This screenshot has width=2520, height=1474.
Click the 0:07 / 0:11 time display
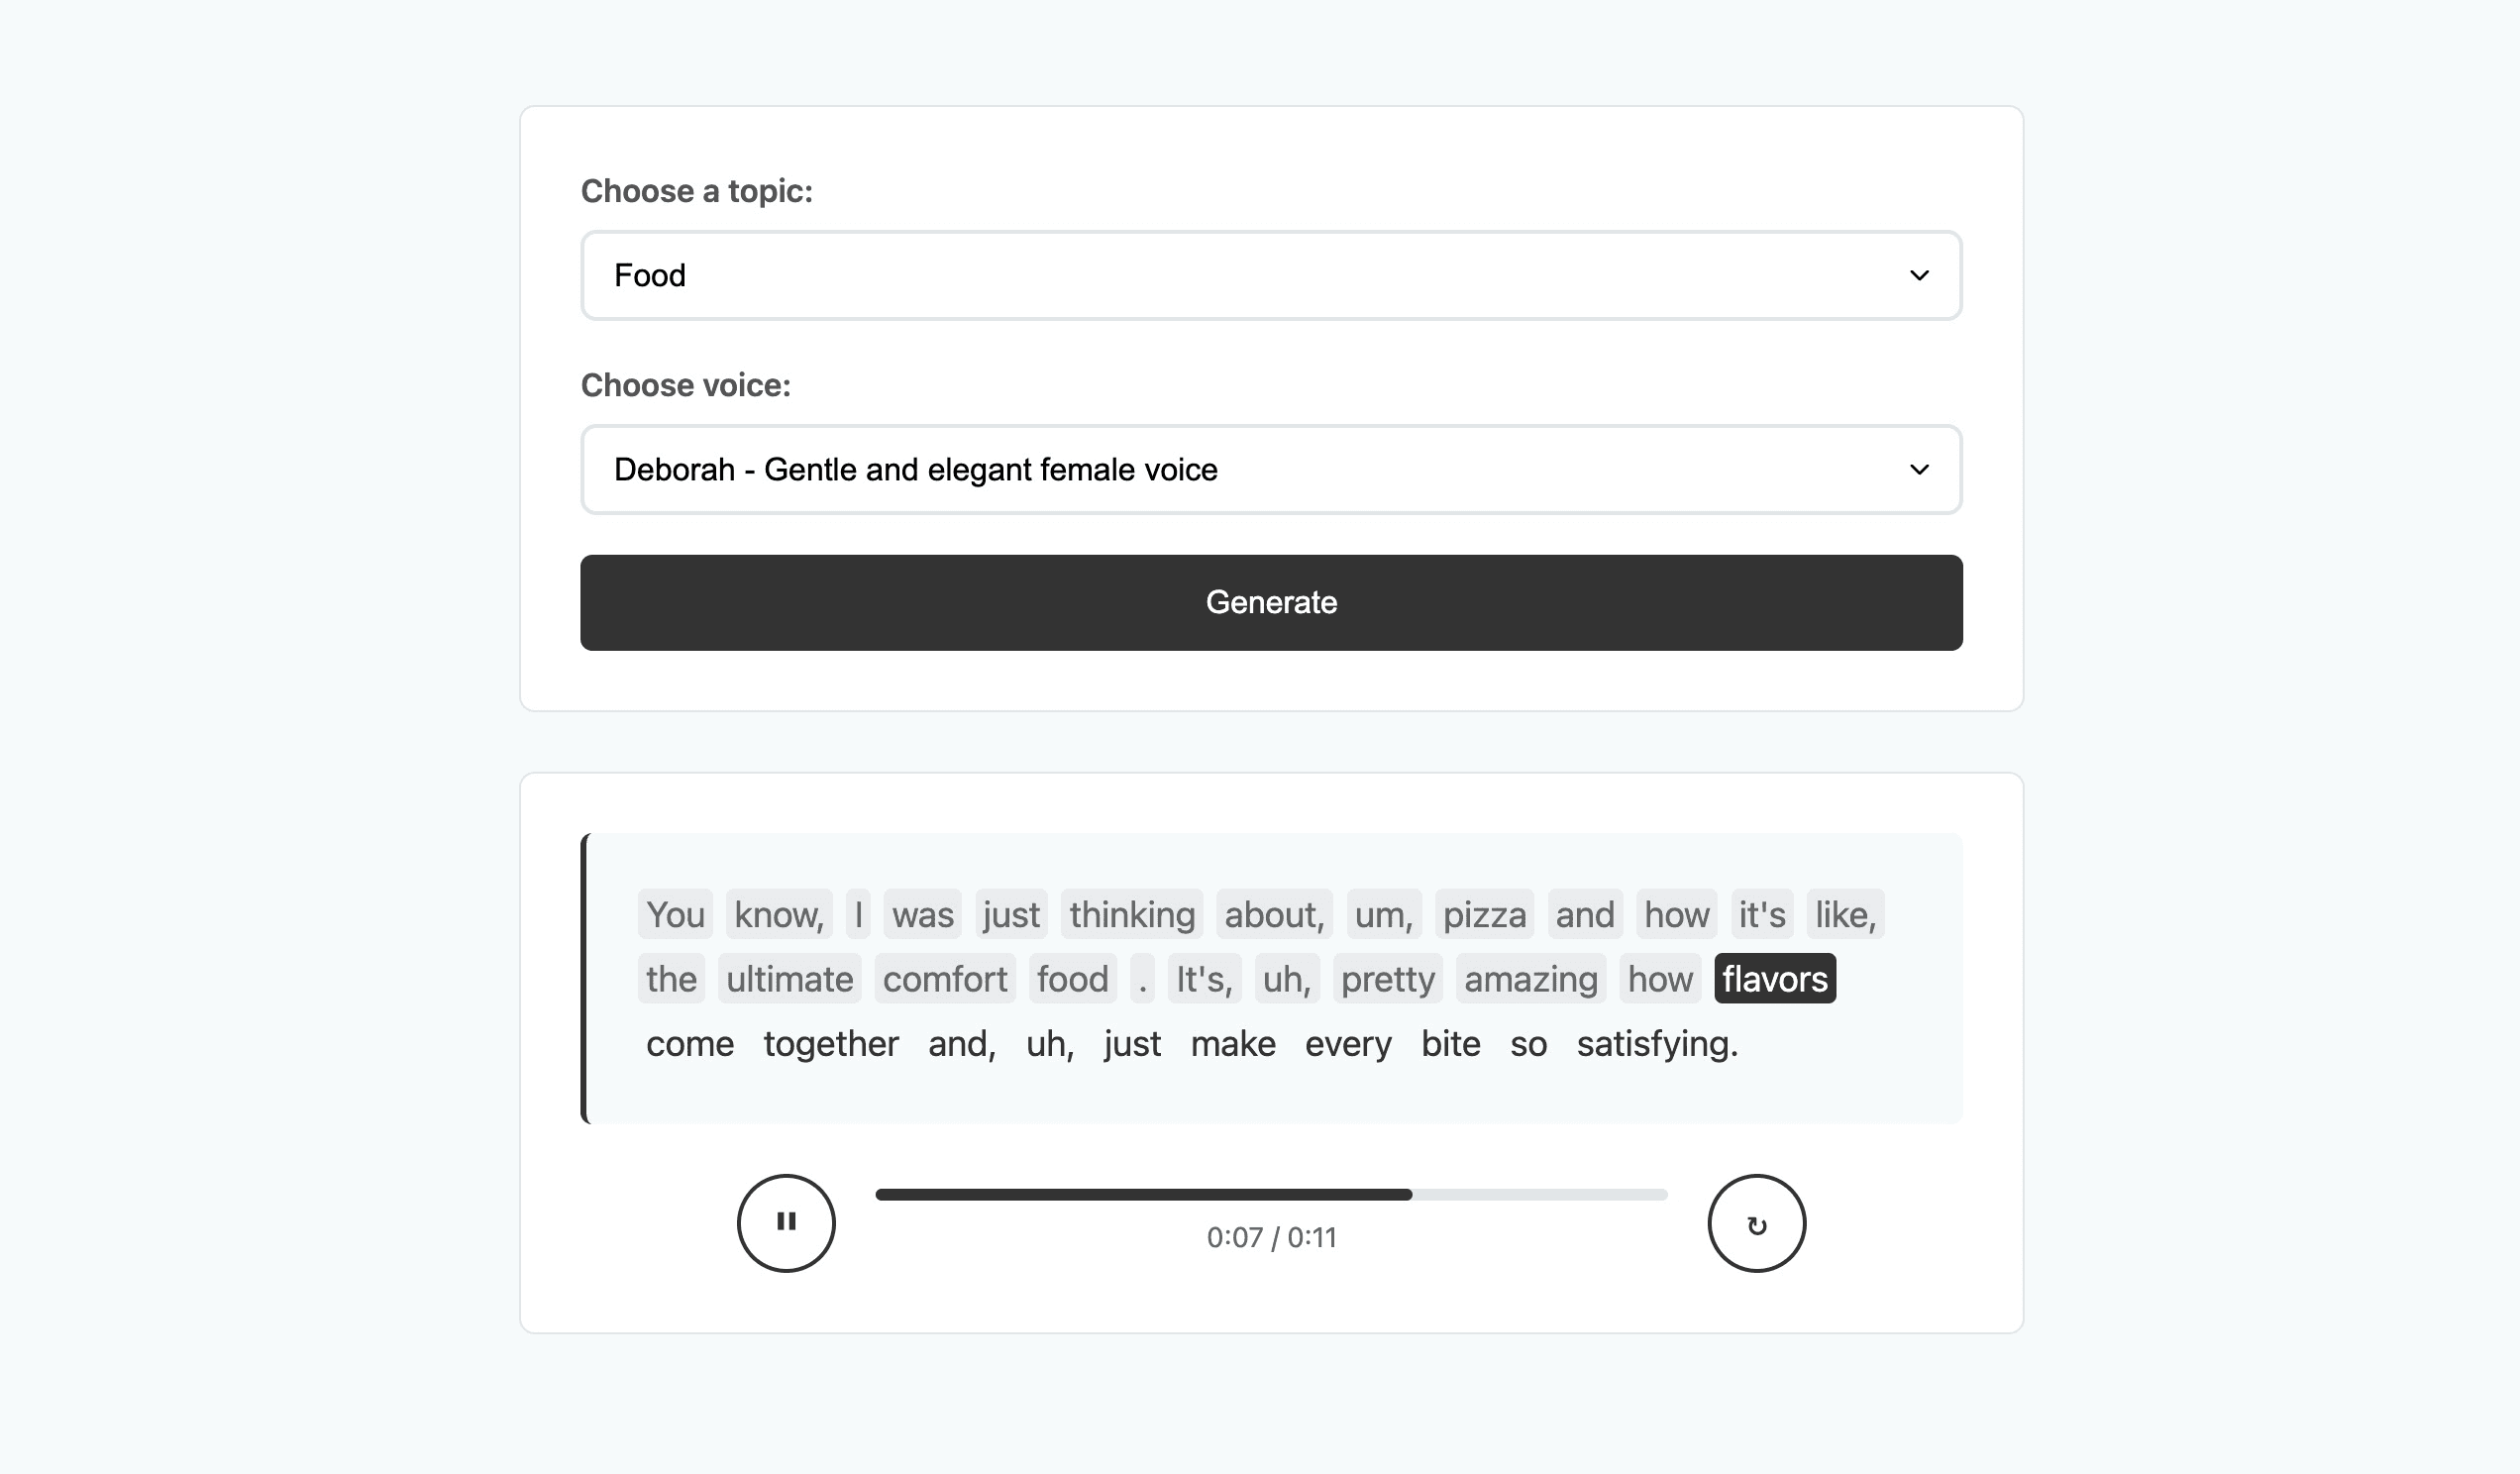tap(1271, 1237)
